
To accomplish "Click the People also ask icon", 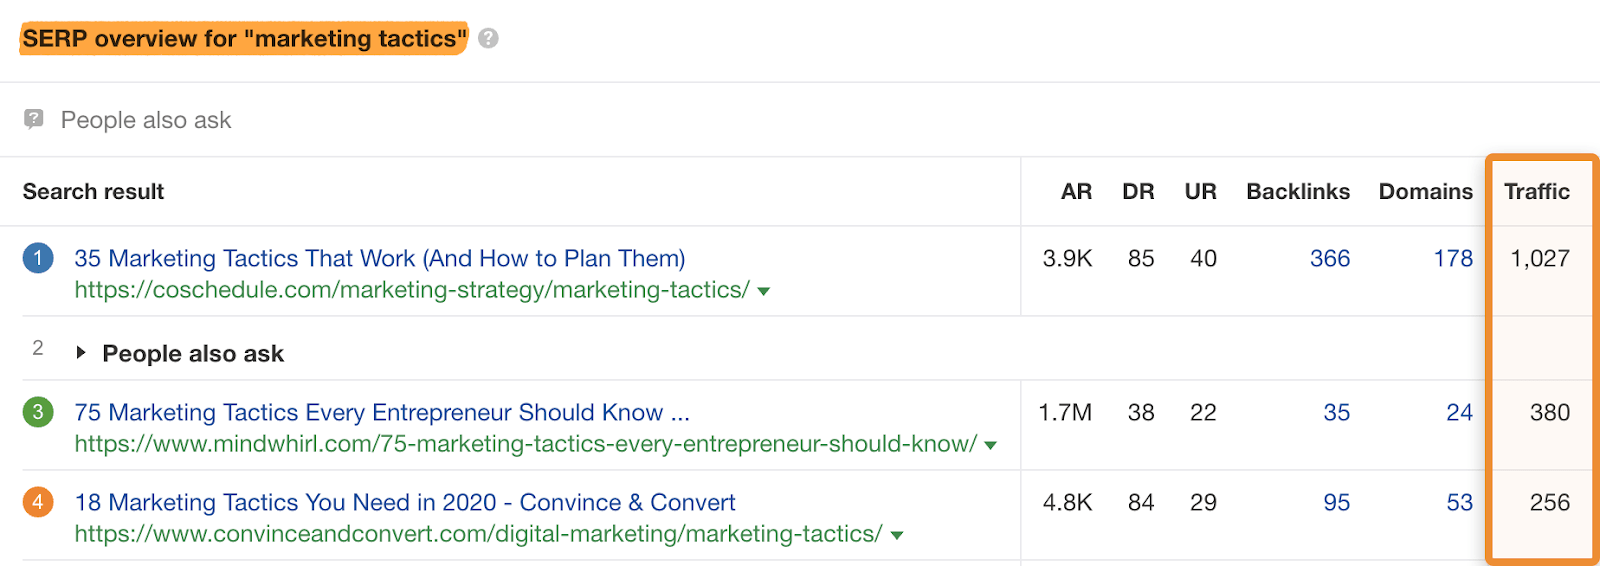I will (34, 120).
